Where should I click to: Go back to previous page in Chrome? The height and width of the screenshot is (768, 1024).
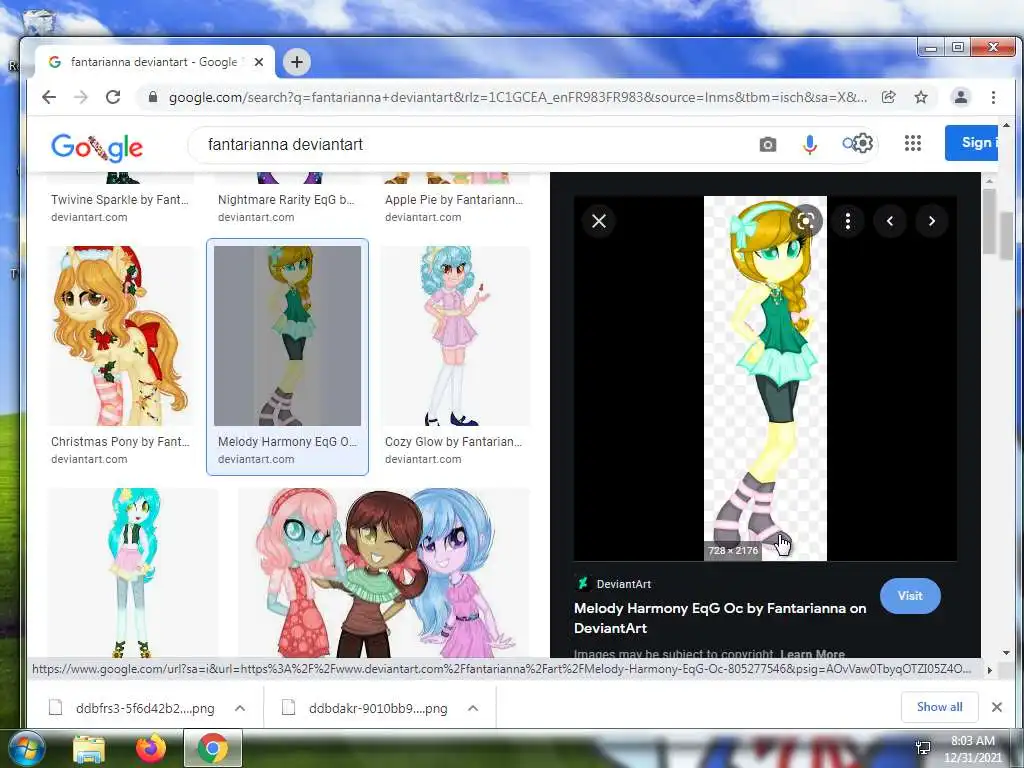pyautogui.click(x=49, y=97)
